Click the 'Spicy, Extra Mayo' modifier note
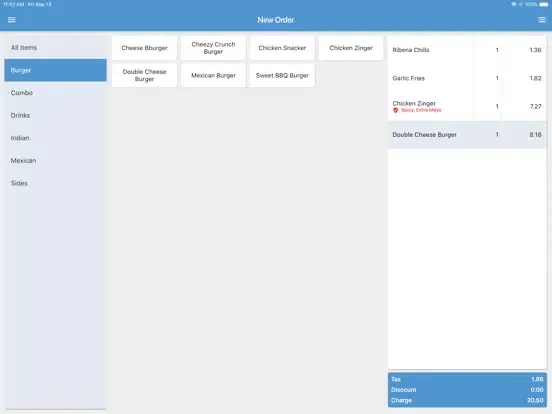Image resolution: width=552 pixels, height=414 pixels. tap(421, 110)
